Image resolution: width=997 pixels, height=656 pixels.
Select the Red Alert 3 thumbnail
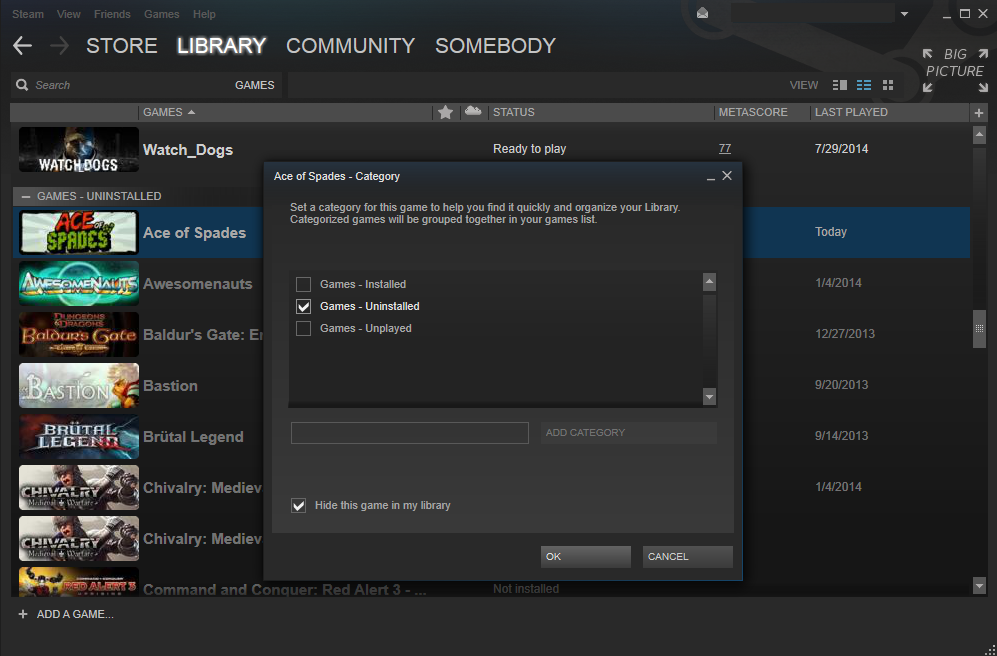79,582
